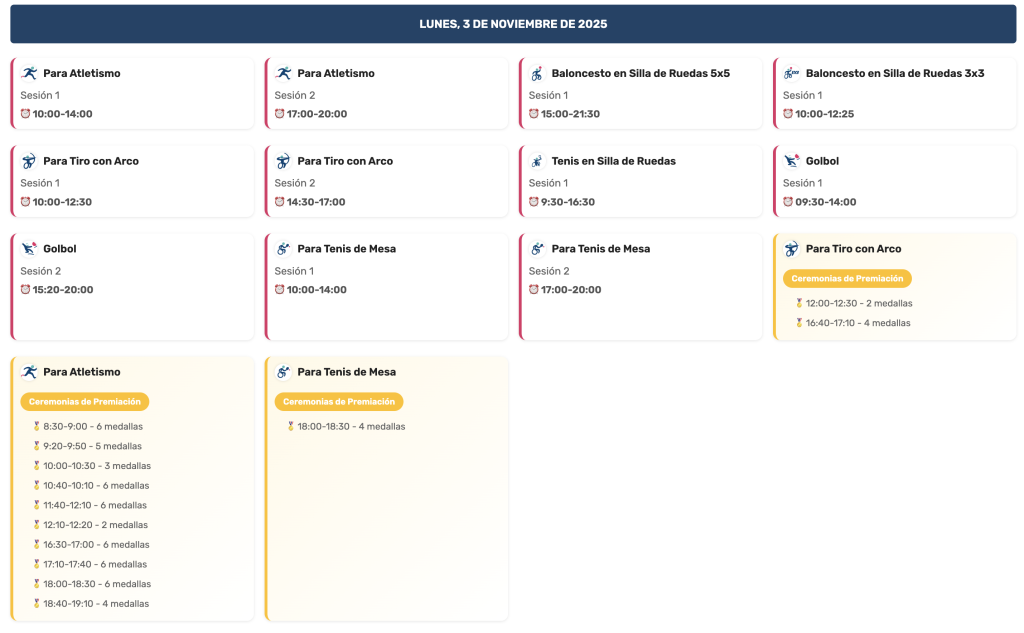Click the alarm clock icon beside 15:20-20:00
Viewport: 1024px width, 633px height.
(26, 290)
